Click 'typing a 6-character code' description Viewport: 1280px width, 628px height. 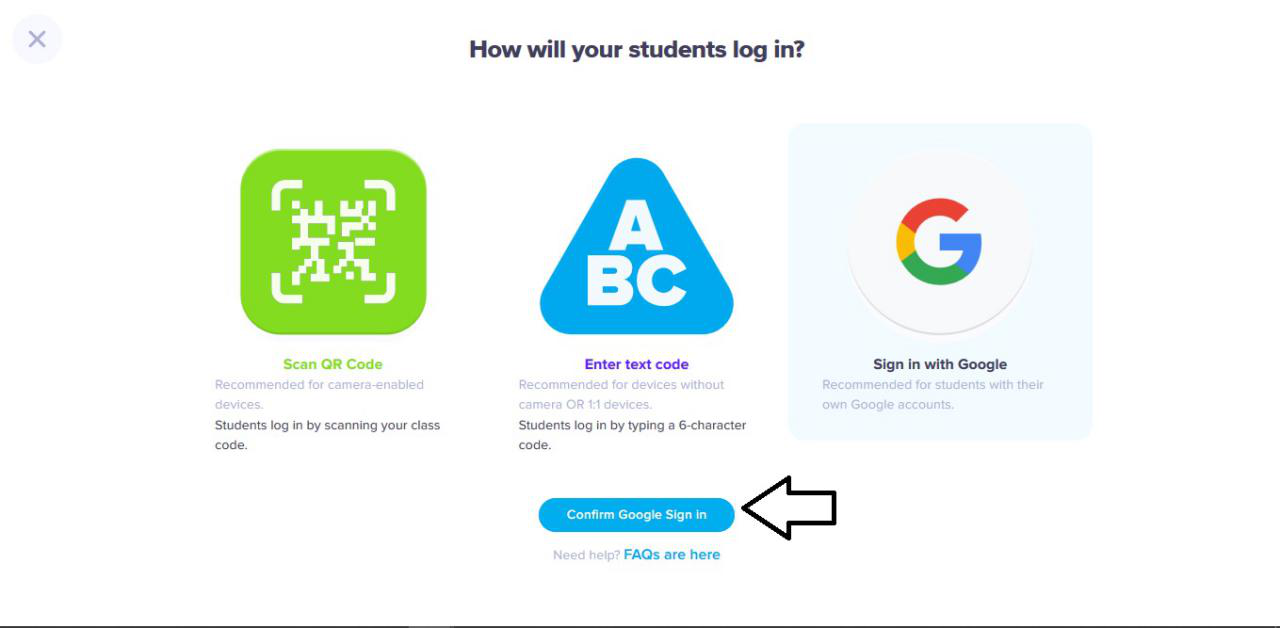[633, 435]
